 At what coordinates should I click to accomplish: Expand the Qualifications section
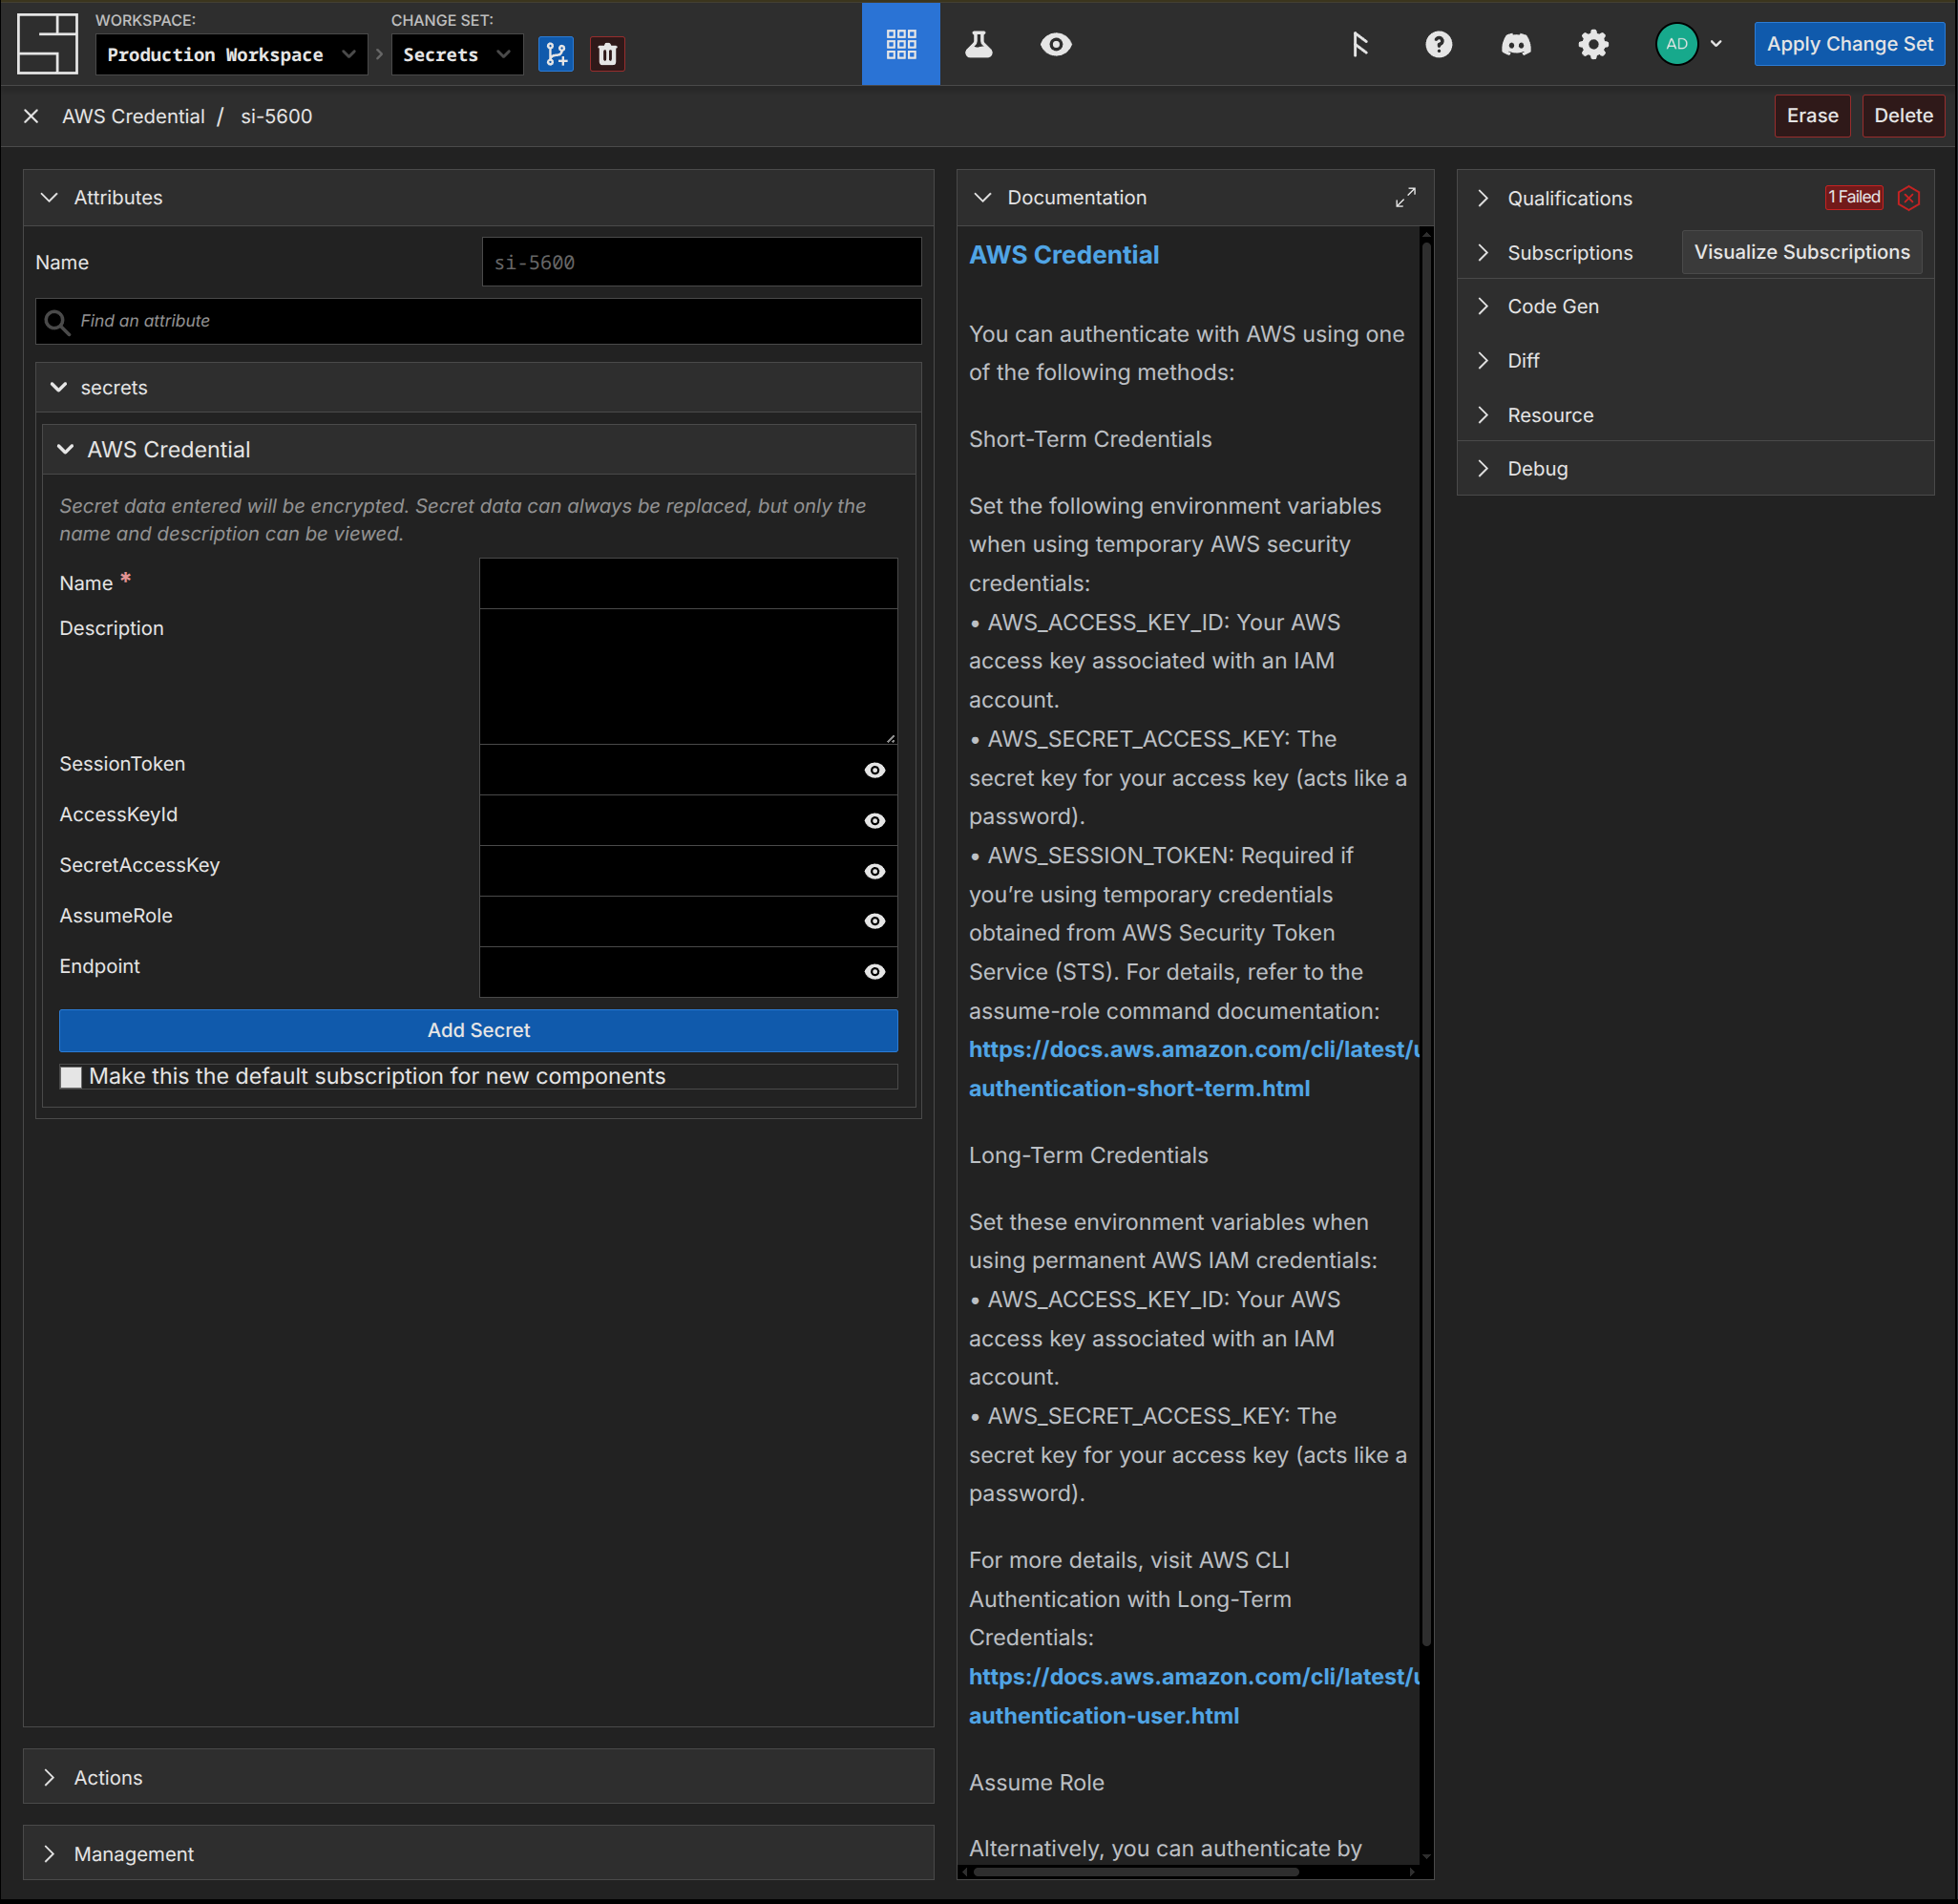[x=1569, y=198]
